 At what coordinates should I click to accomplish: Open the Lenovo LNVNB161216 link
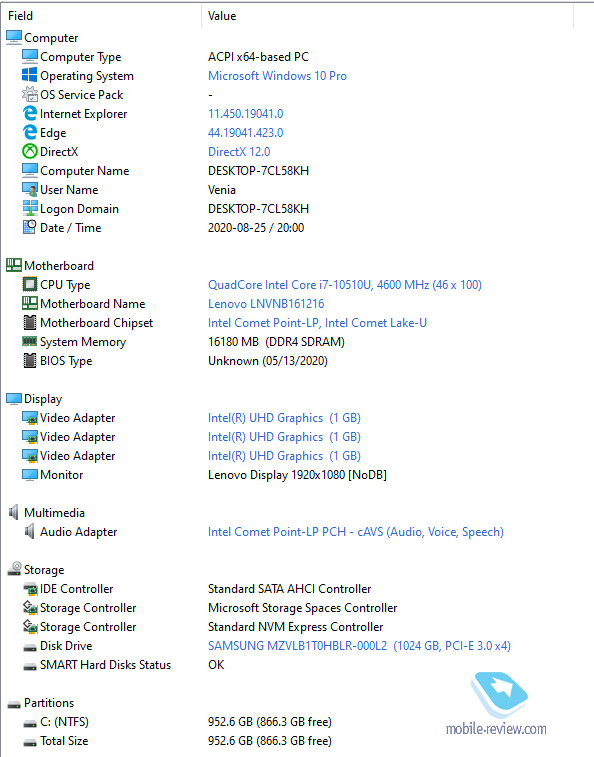pos(266,304)
